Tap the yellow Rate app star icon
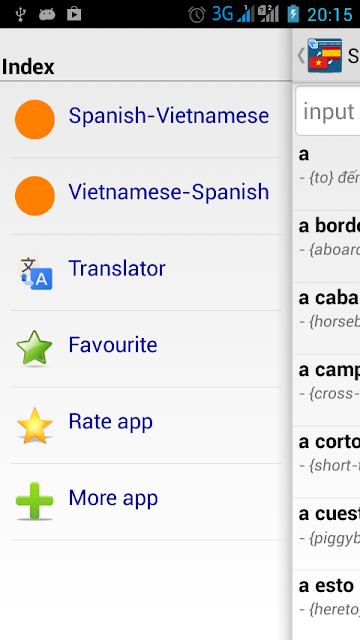360x640 pixels. click(x=35, y=425)
